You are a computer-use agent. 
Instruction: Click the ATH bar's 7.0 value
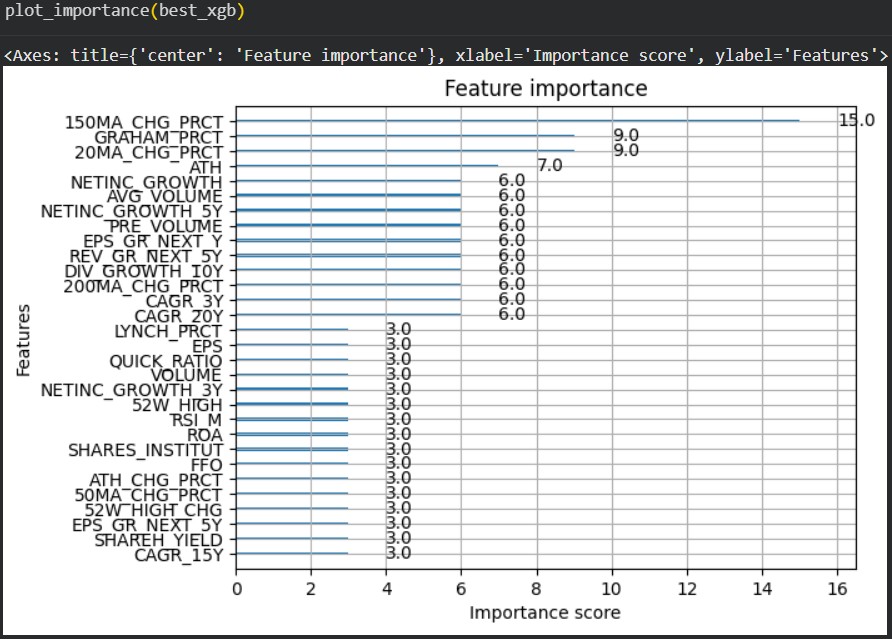click(x=550, y=166)
